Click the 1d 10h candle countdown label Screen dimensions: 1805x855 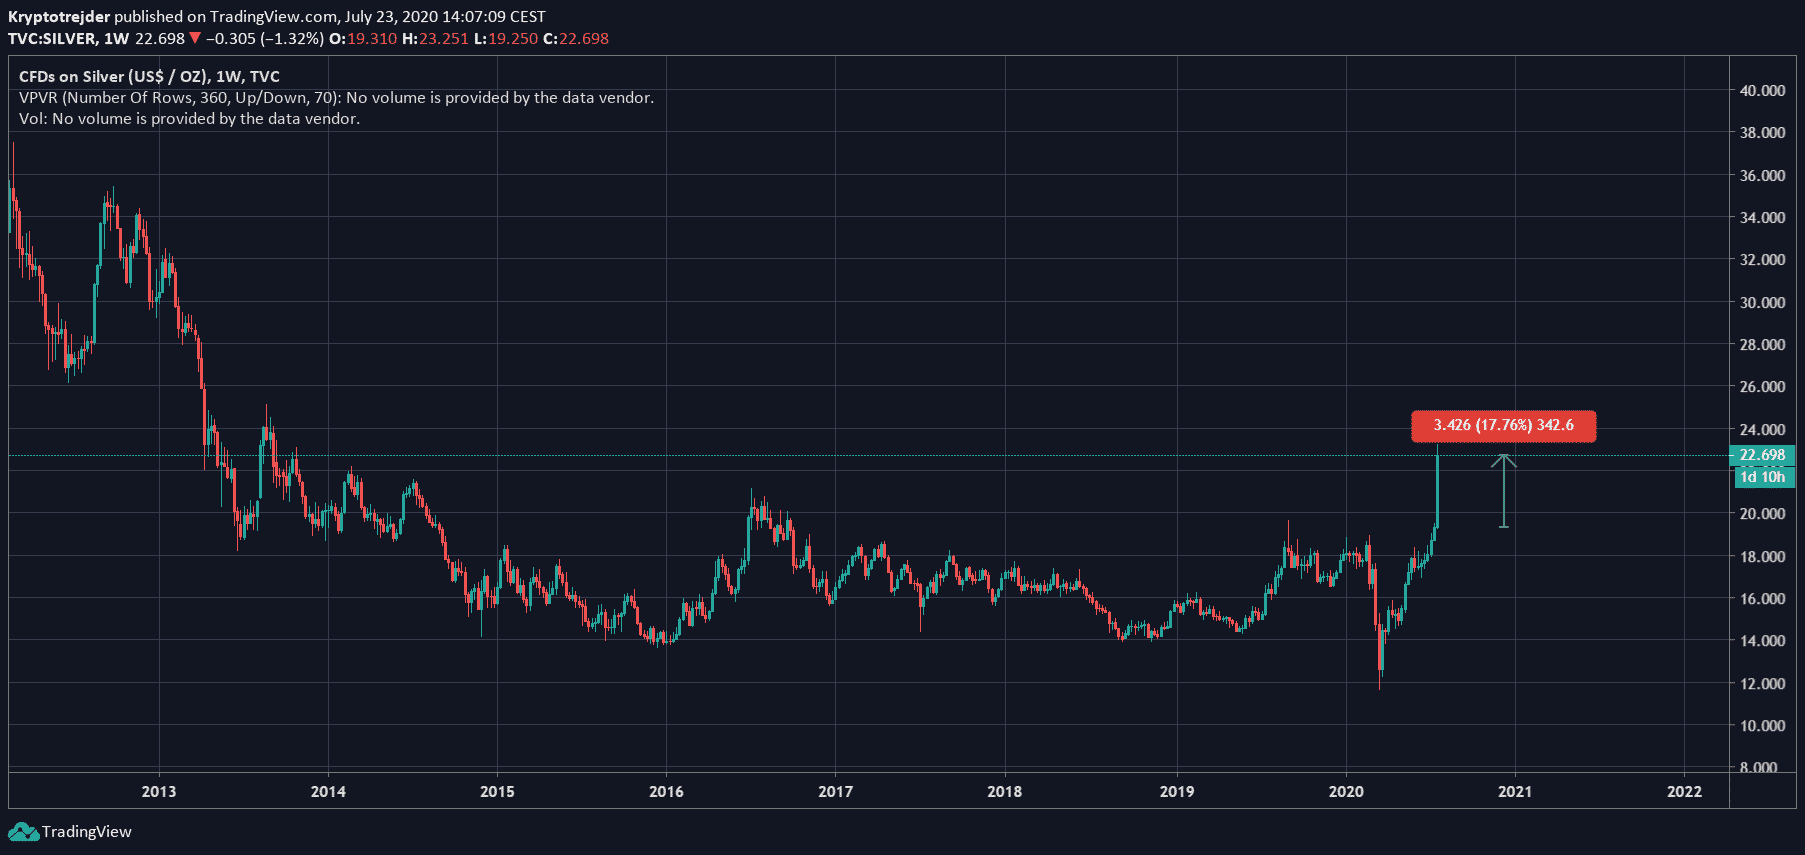(1761, 477)
